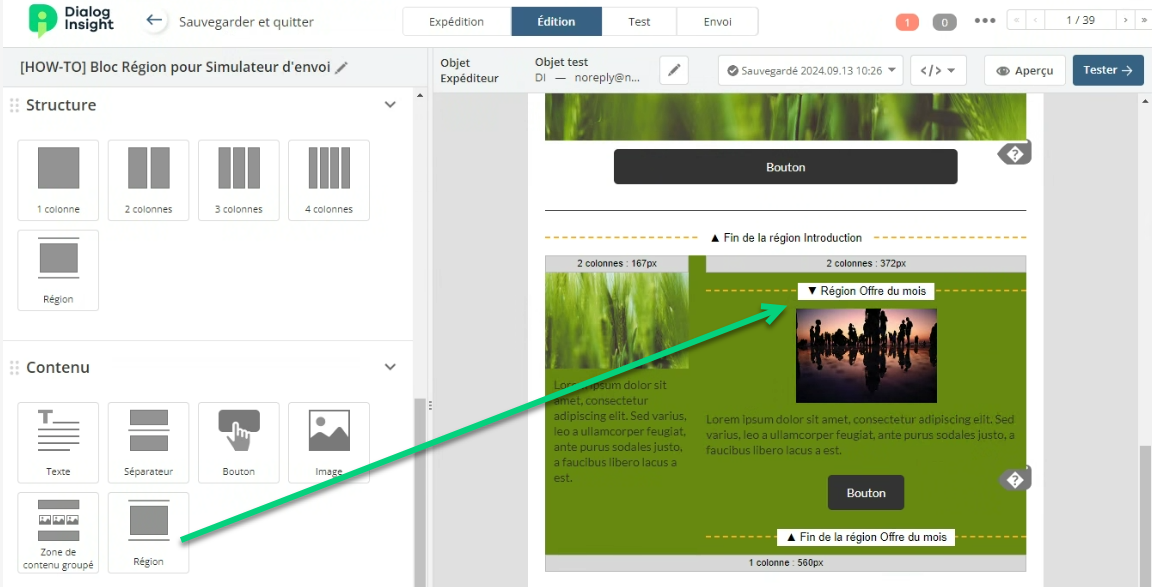
Task: Click the DI — noreply sender text
Action: [x=588, y=78]
